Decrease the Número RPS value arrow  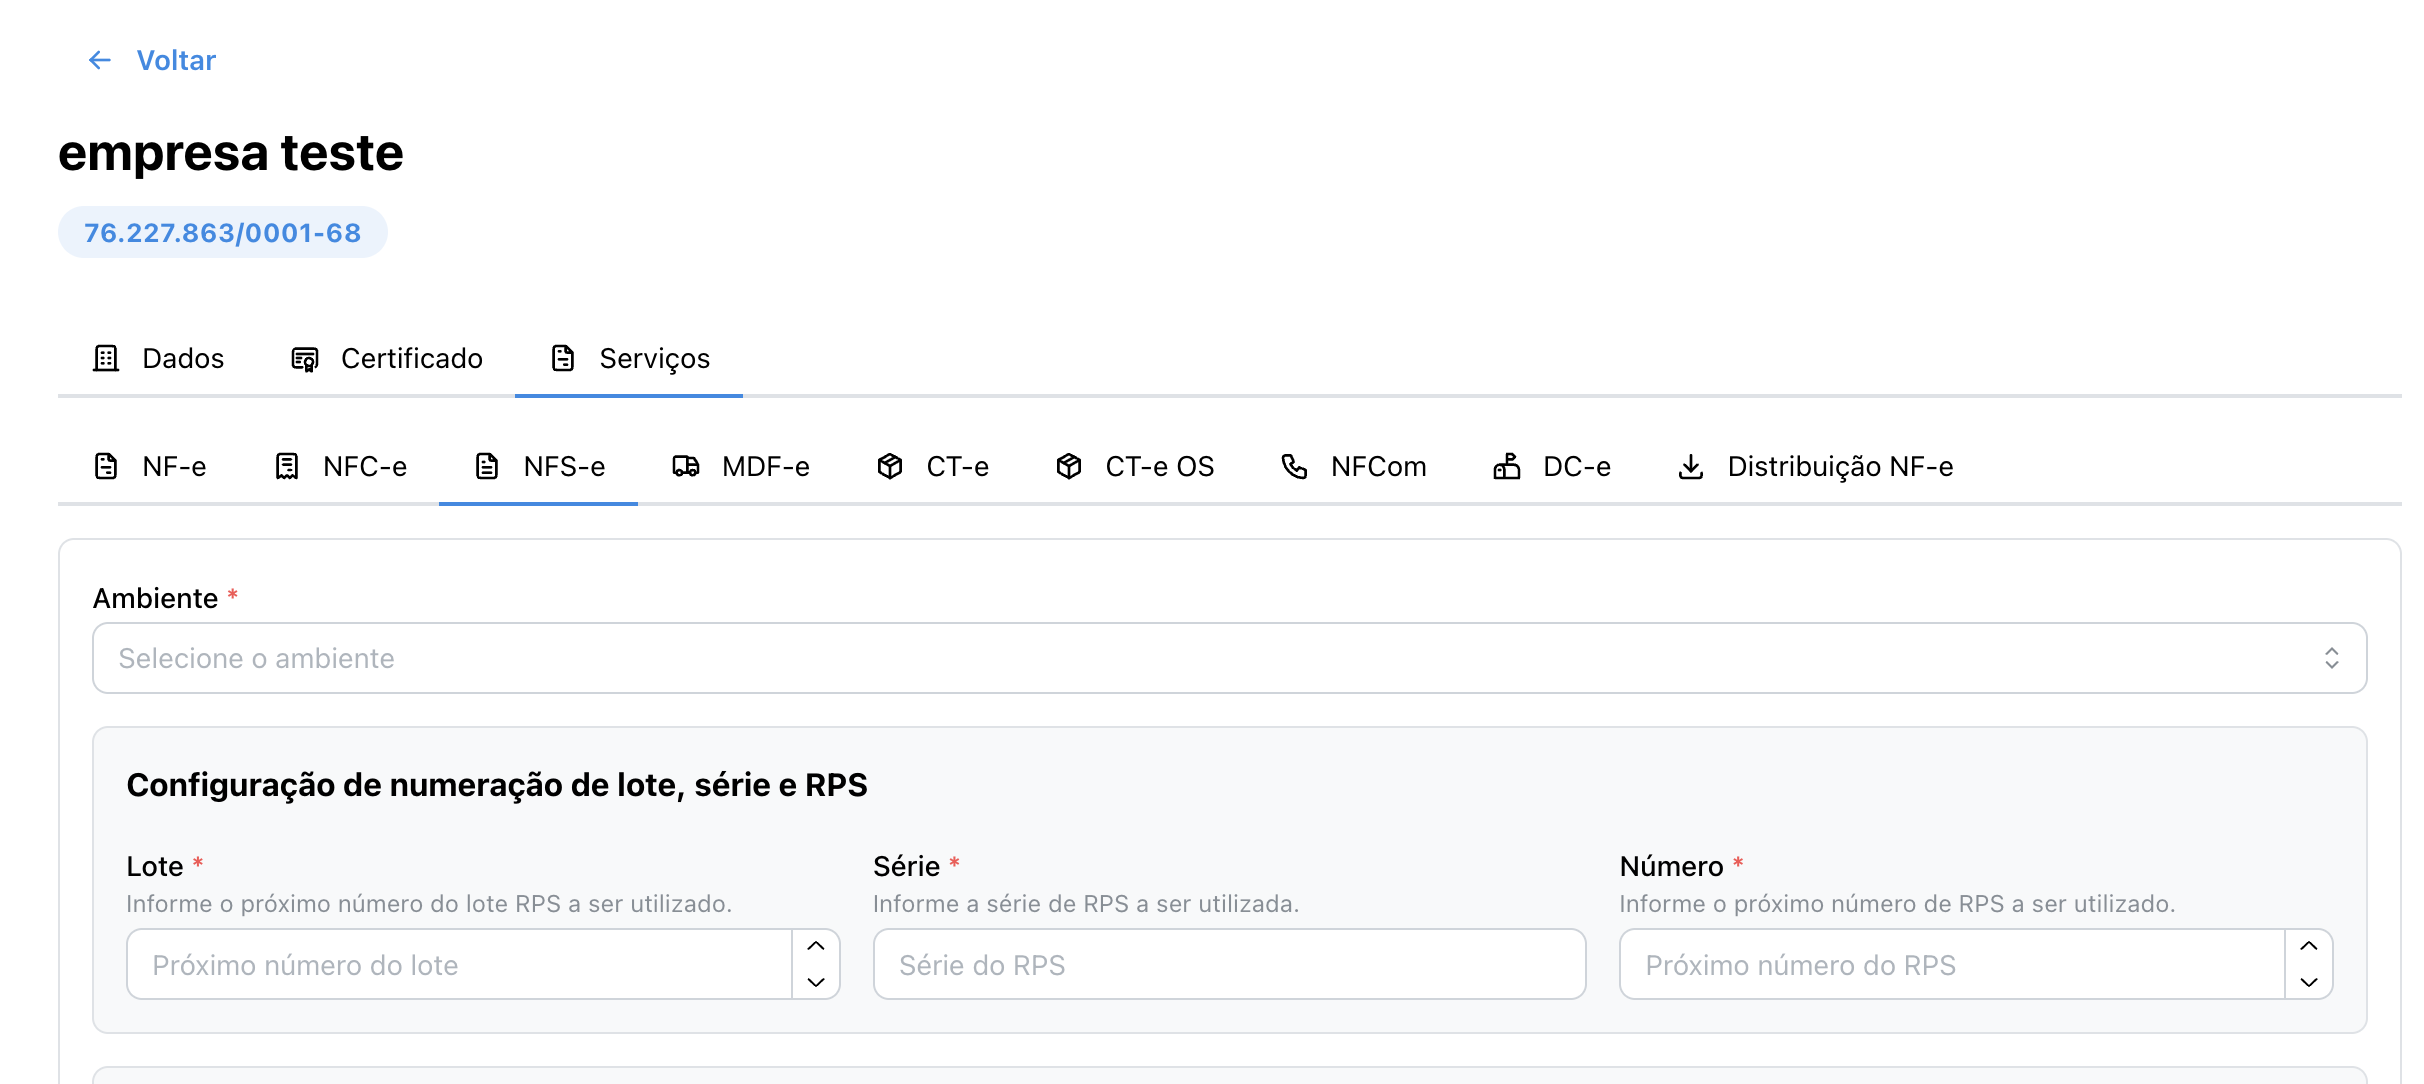pyautogui.click(x=2308, y=982)
